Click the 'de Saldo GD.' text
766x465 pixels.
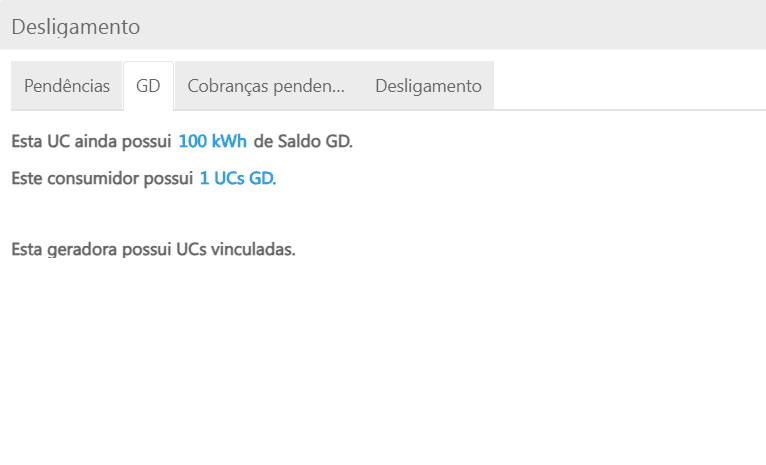click(303, 141)
